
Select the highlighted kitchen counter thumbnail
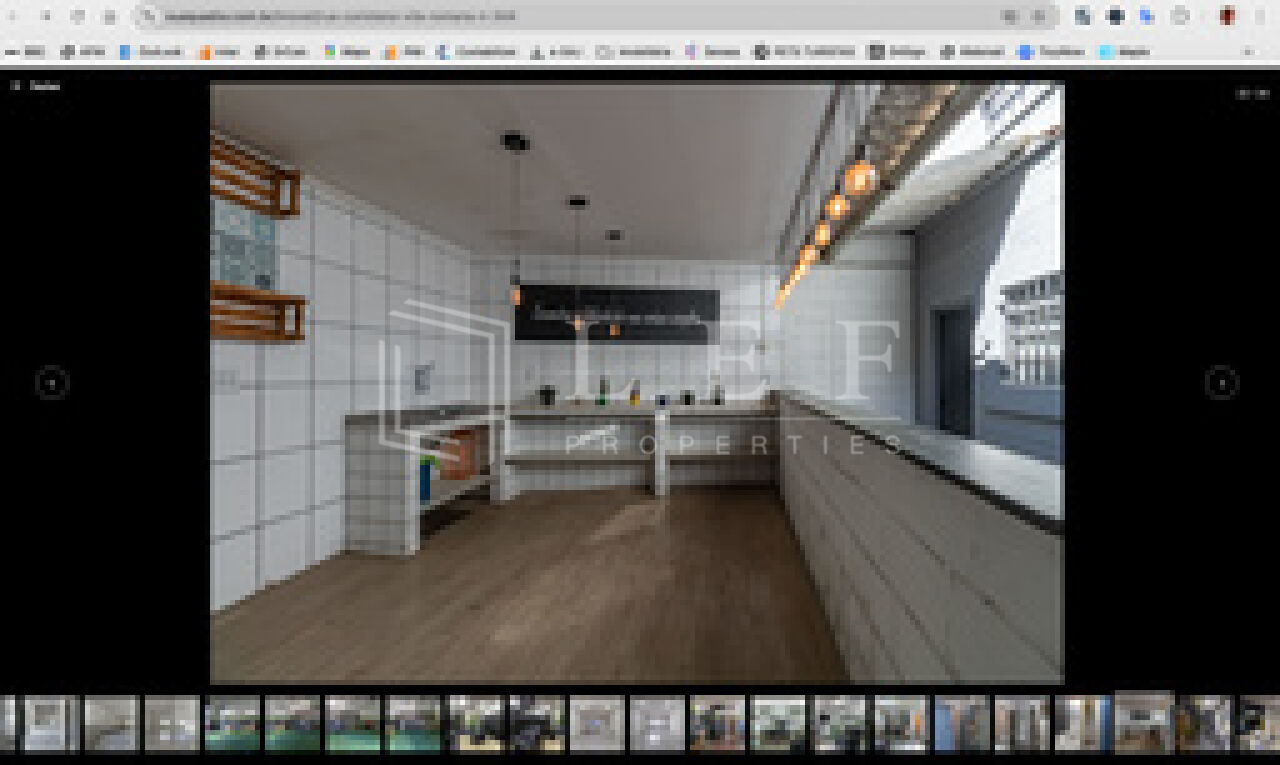click(1144, 722)
